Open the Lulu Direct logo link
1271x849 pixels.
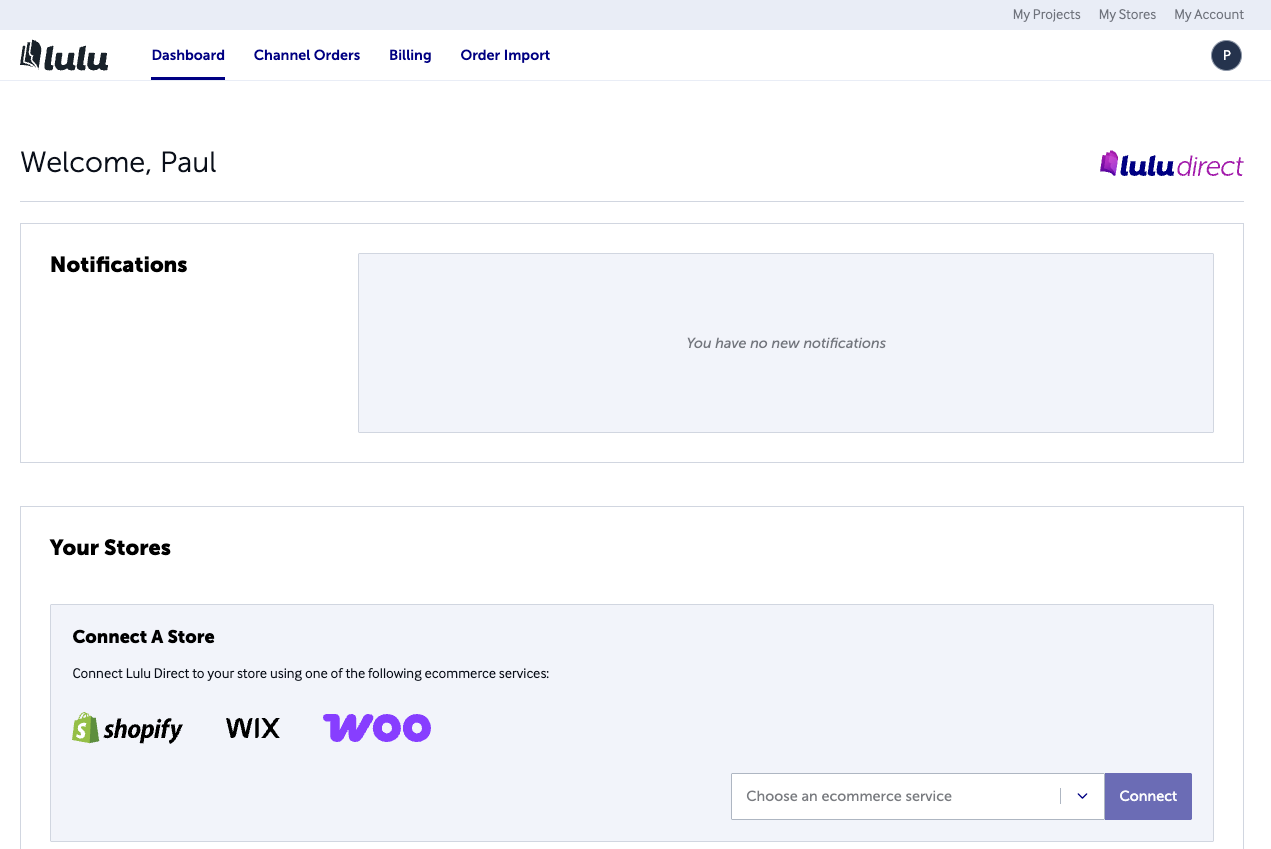pos(1171,163)
